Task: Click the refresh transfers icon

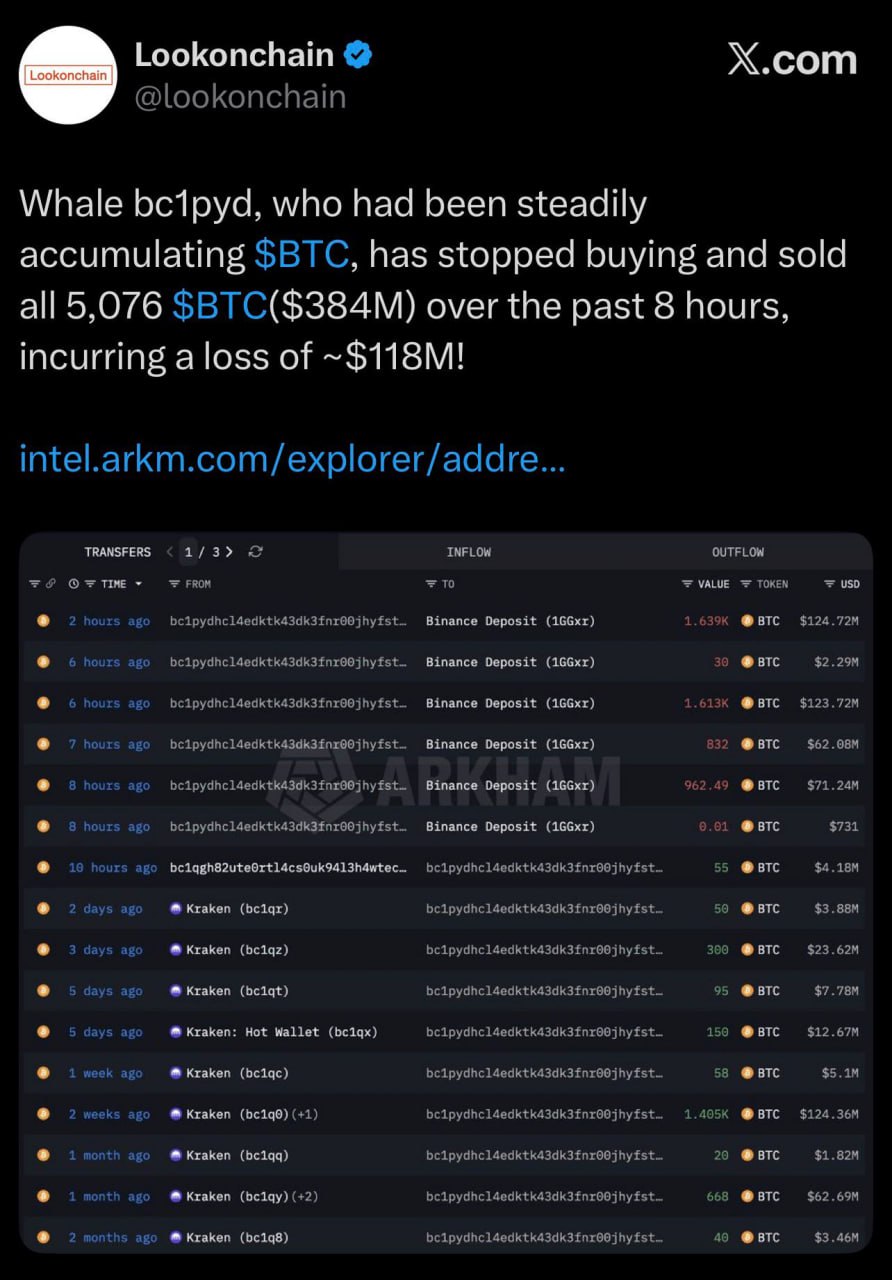Action: coord(256,552)
